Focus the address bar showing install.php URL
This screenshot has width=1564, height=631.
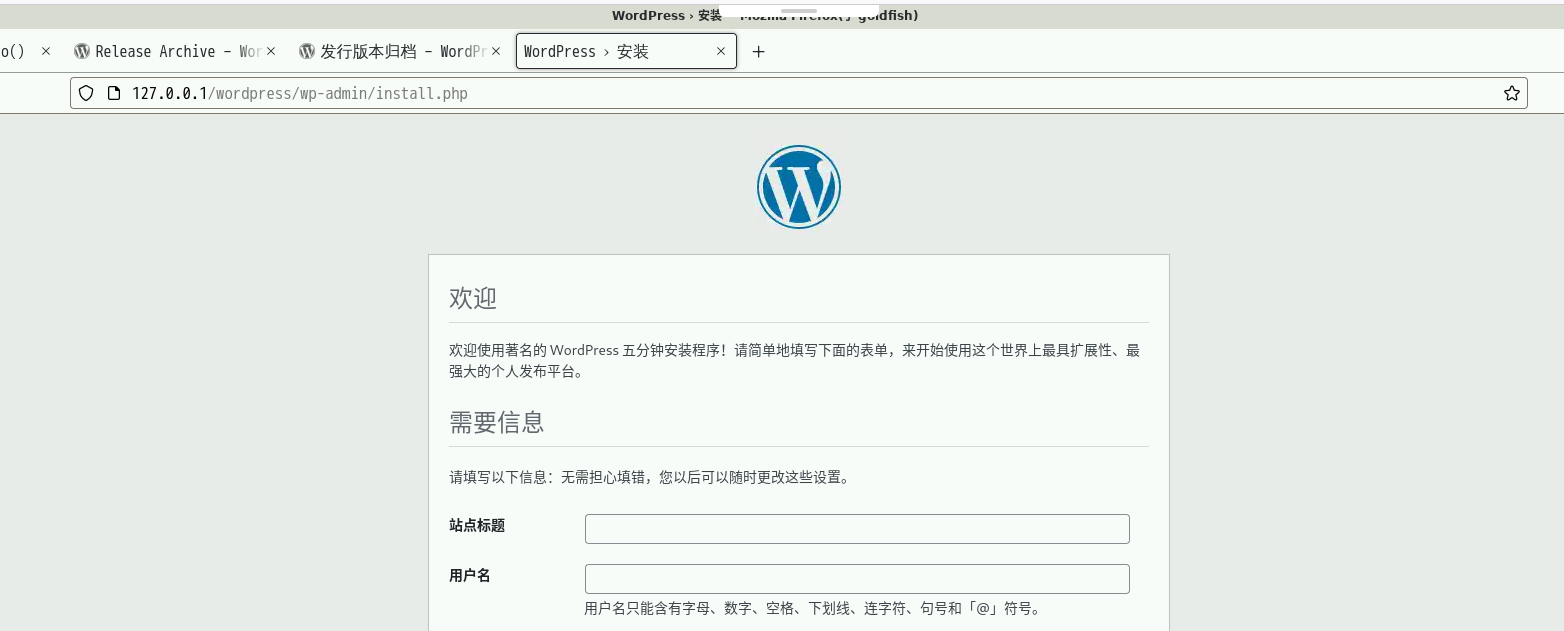(x=798, y=93)
